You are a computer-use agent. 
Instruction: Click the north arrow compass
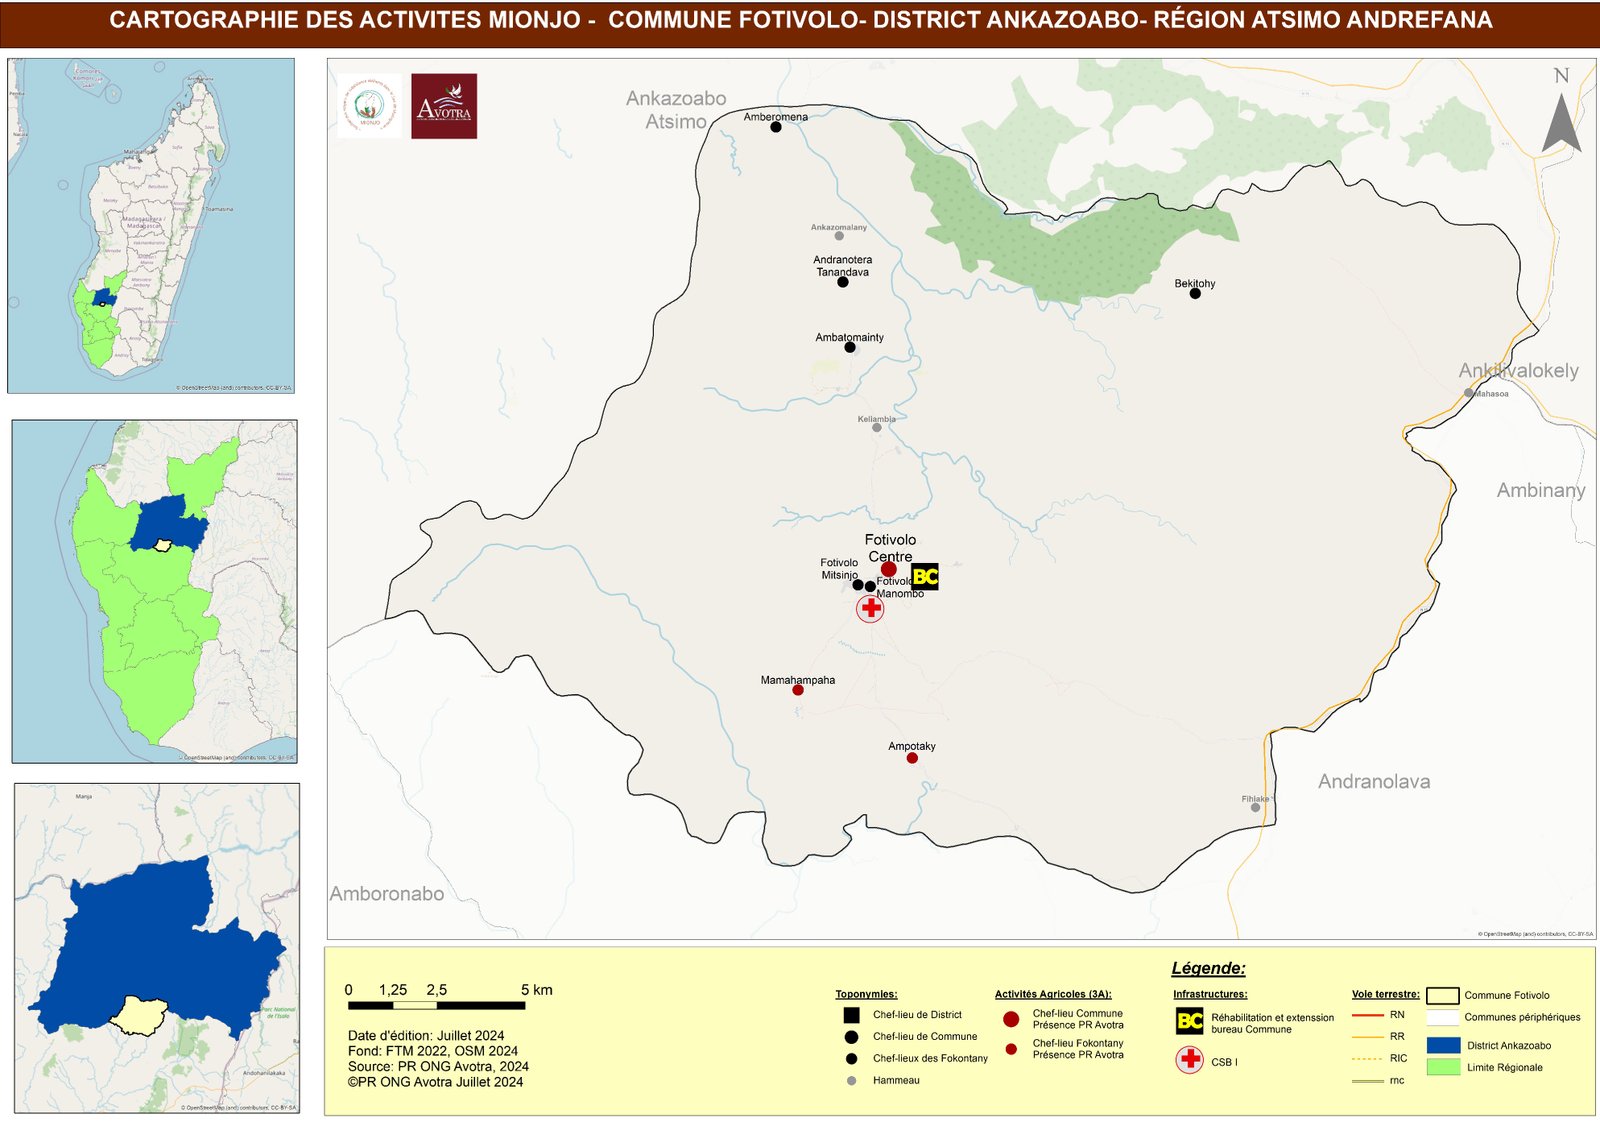click(1561, 123)
